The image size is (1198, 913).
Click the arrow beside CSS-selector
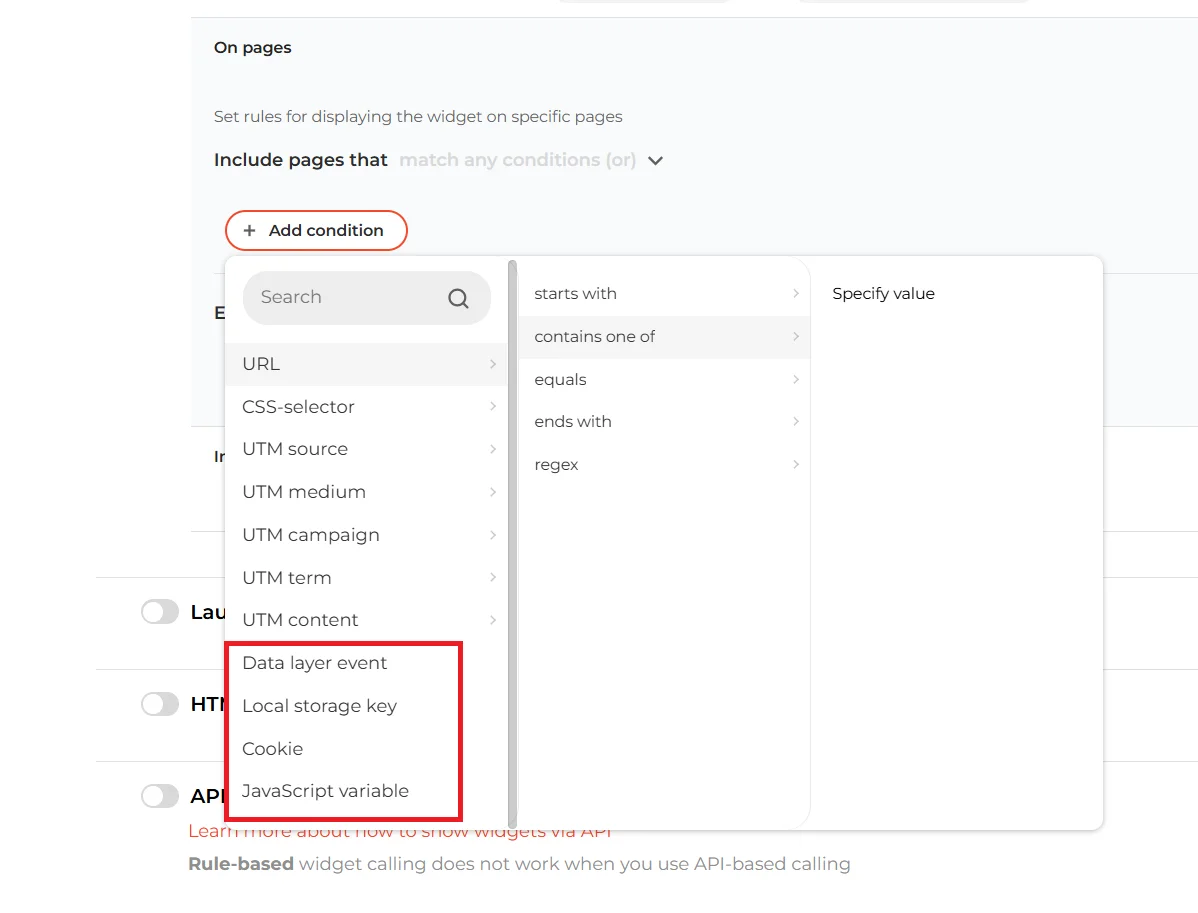pyautogui.click(x=492, y=406)
